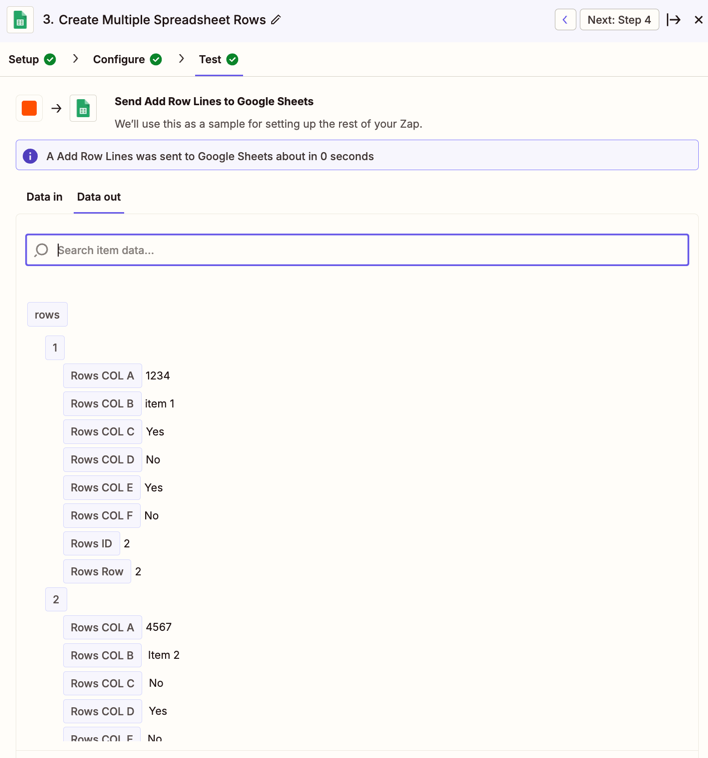Close the step editor panel
The height and width of the screenshot is (758, 708).
(x=698, y=20)
